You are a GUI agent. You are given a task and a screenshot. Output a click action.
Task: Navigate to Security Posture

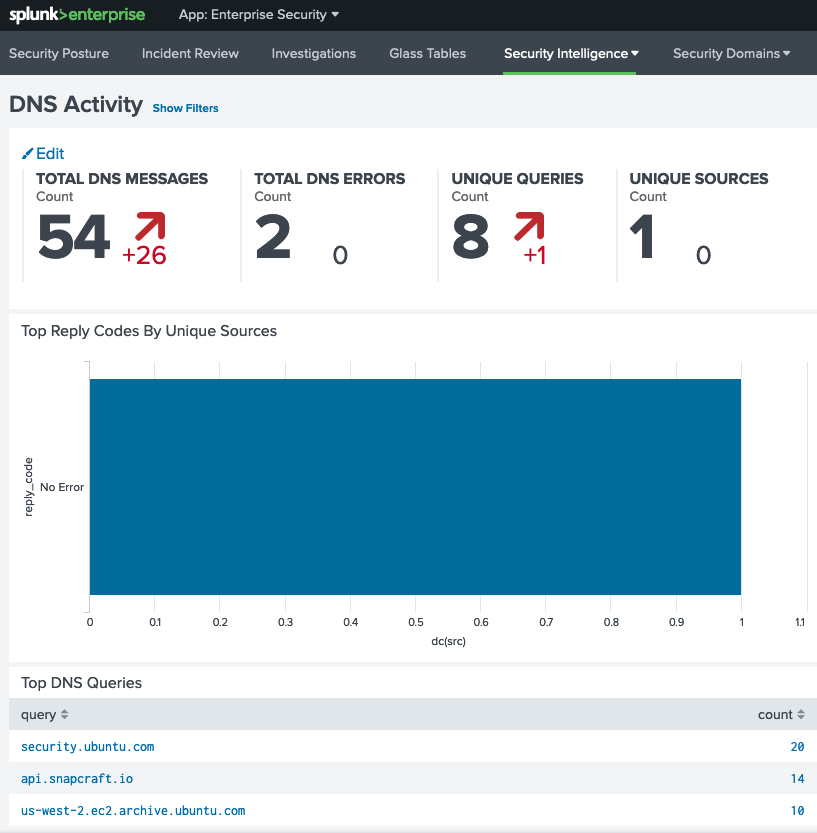click(59, 54)
